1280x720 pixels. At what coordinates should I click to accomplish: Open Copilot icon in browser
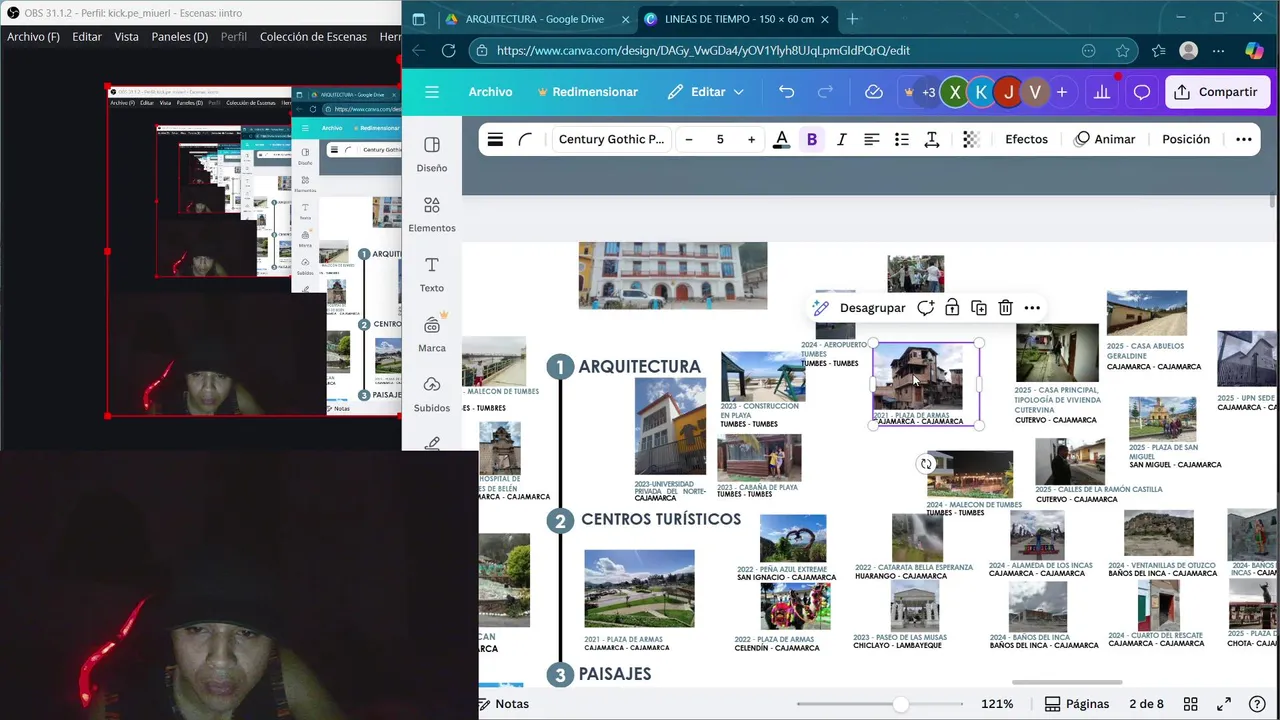[x=1254, y=51]
